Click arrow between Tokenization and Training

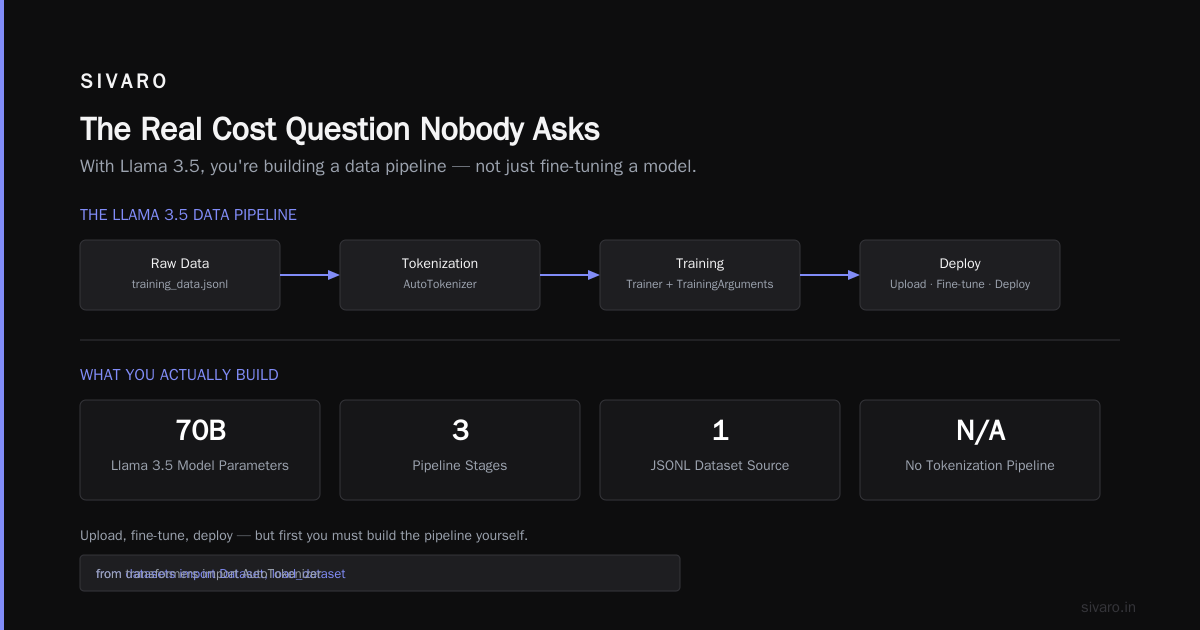tap(570, 275)
